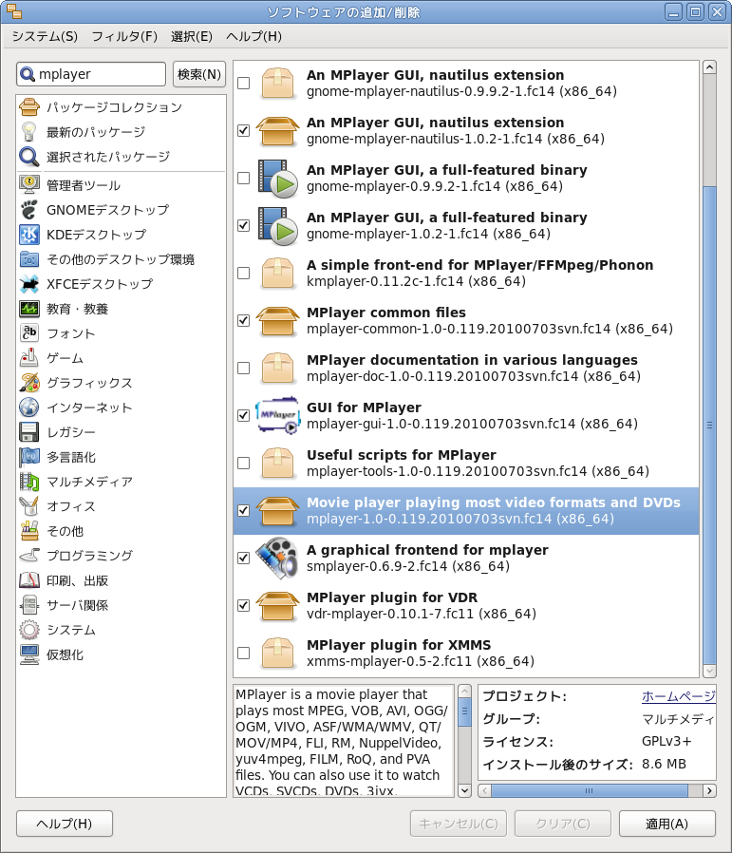
Task: Click the details pane horizontal scrollbar
Action: pos(590,790)
